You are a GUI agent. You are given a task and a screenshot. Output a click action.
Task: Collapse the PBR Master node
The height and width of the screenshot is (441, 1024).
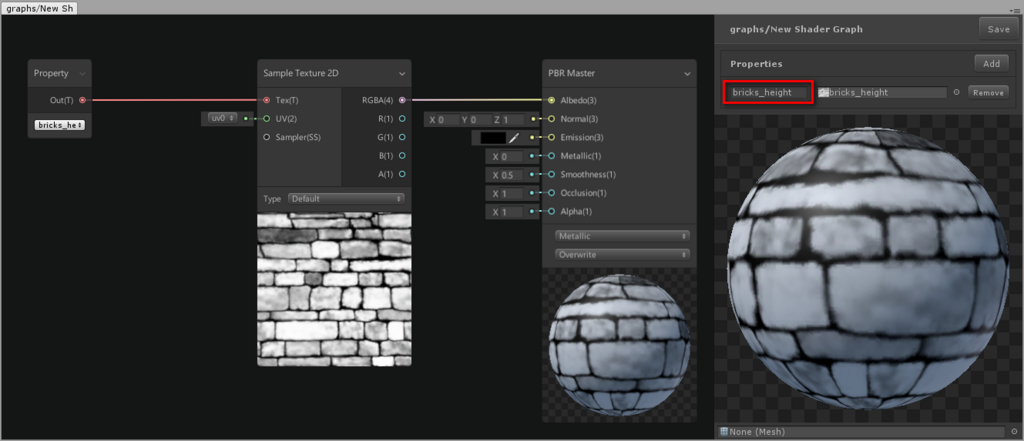pos(687,74)
